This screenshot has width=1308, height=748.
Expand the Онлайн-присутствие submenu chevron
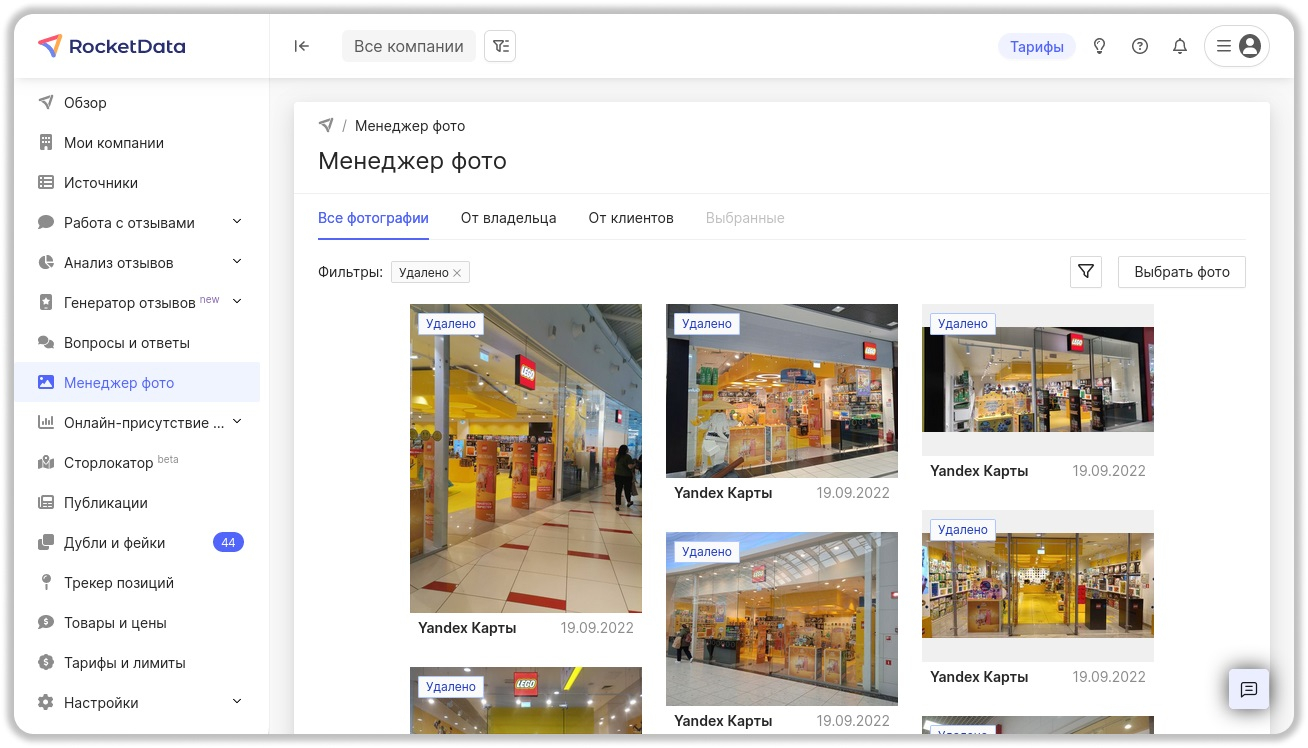click(x=237, y=421)
